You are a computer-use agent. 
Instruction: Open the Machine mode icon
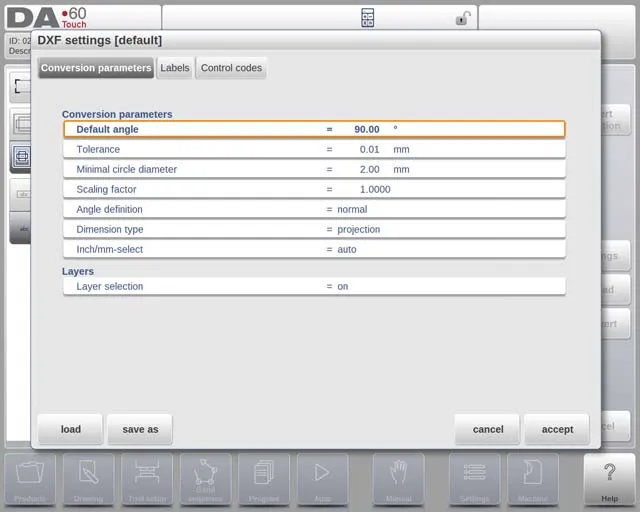(532, 478)
